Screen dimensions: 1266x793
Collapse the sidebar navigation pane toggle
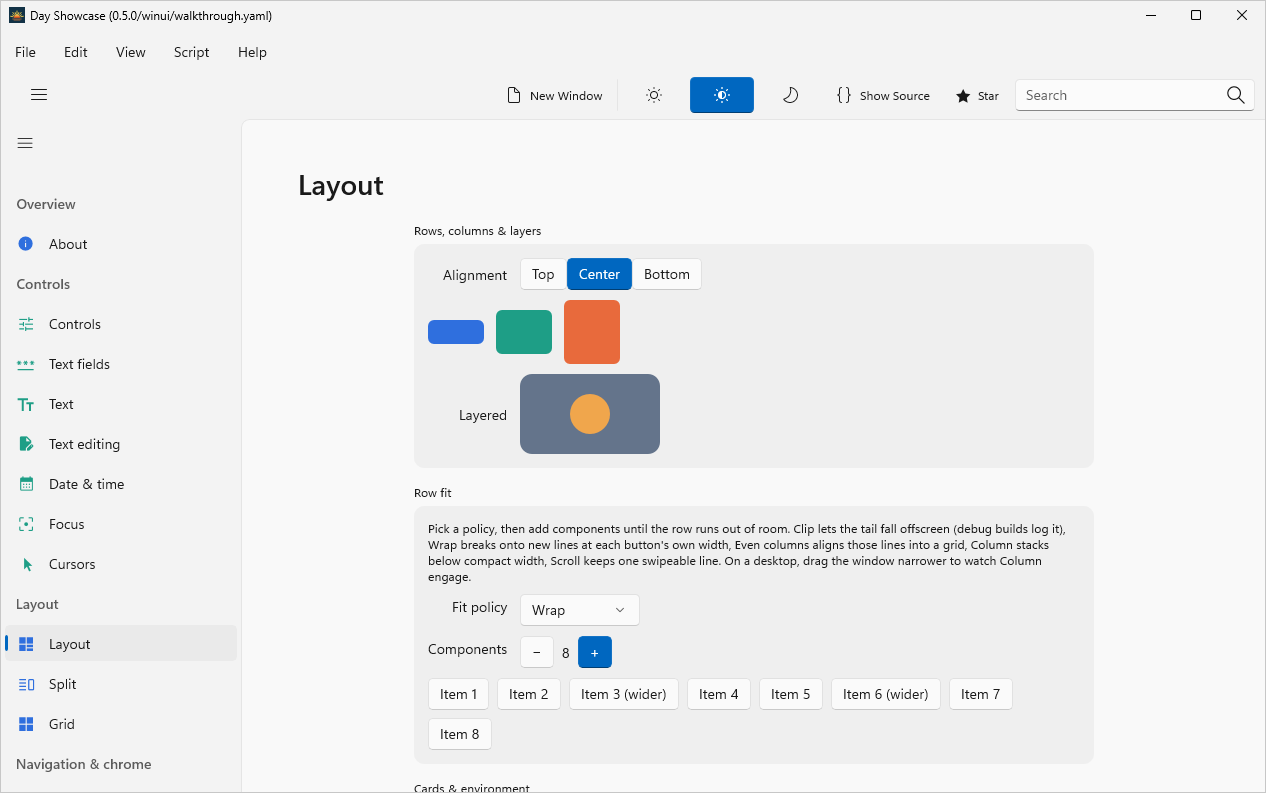(25, 143)
